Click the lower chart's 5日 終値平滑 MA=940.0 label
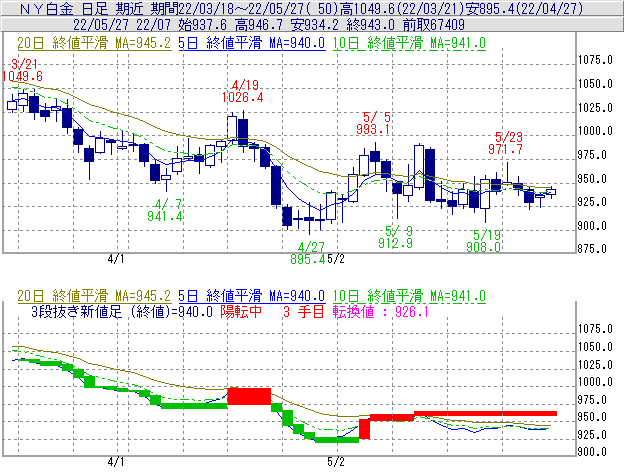Screen dimensions: 624x475 tap(252, 296)
